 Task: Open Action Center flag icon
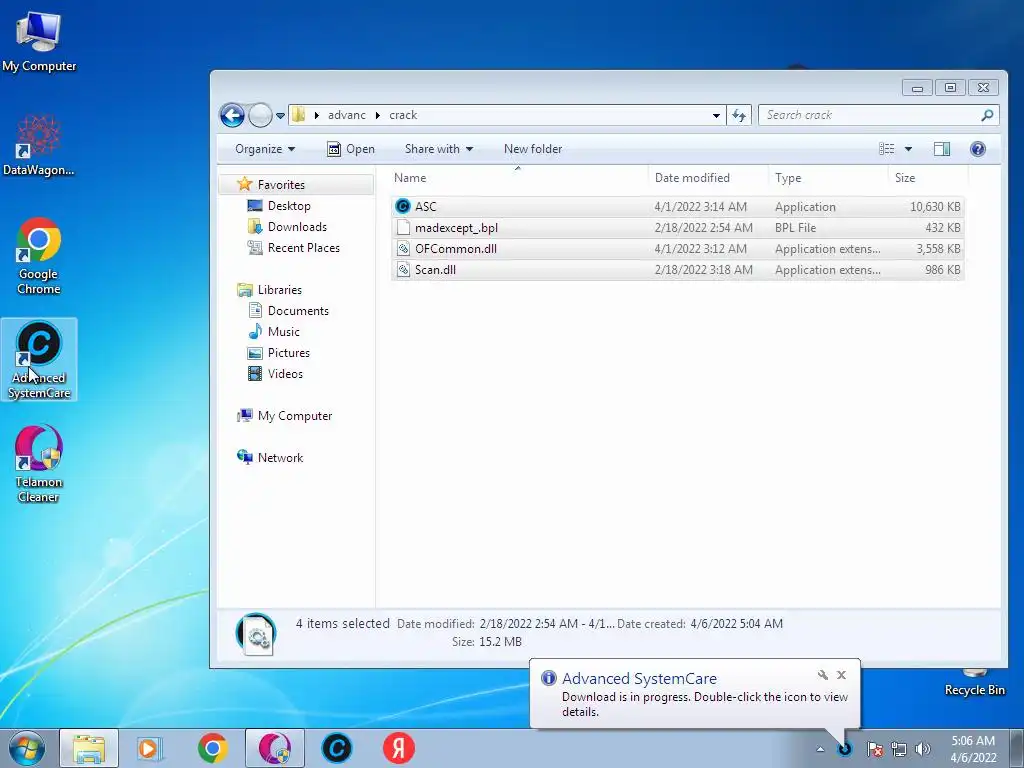point(874,749)
